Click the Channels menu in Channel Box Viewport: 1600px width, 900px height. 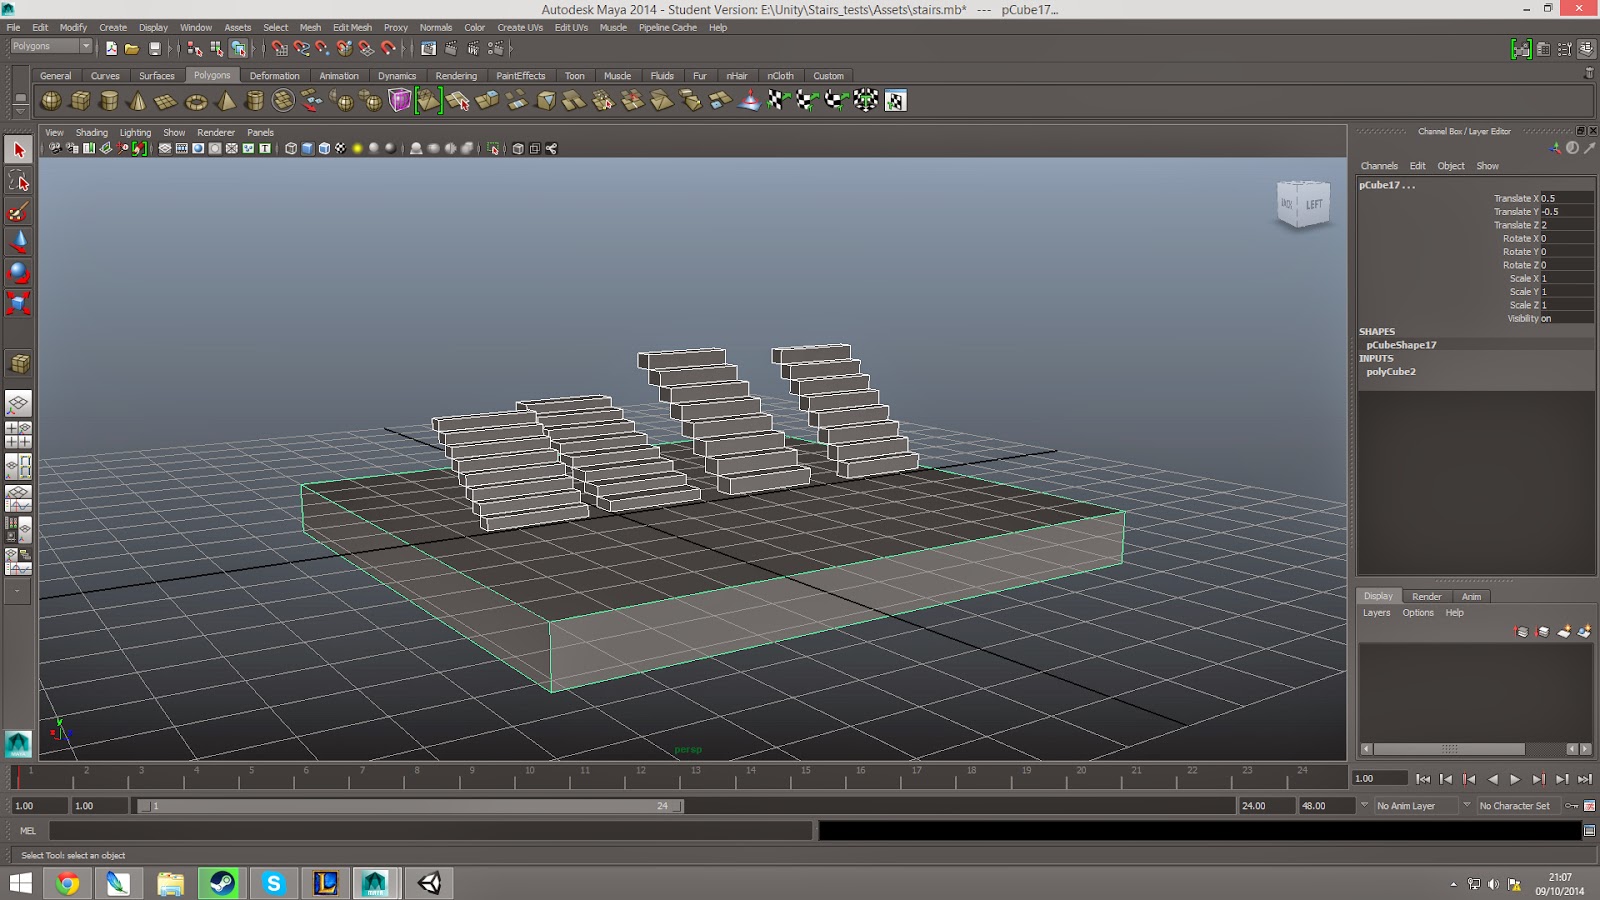[x=1379, y=166]
